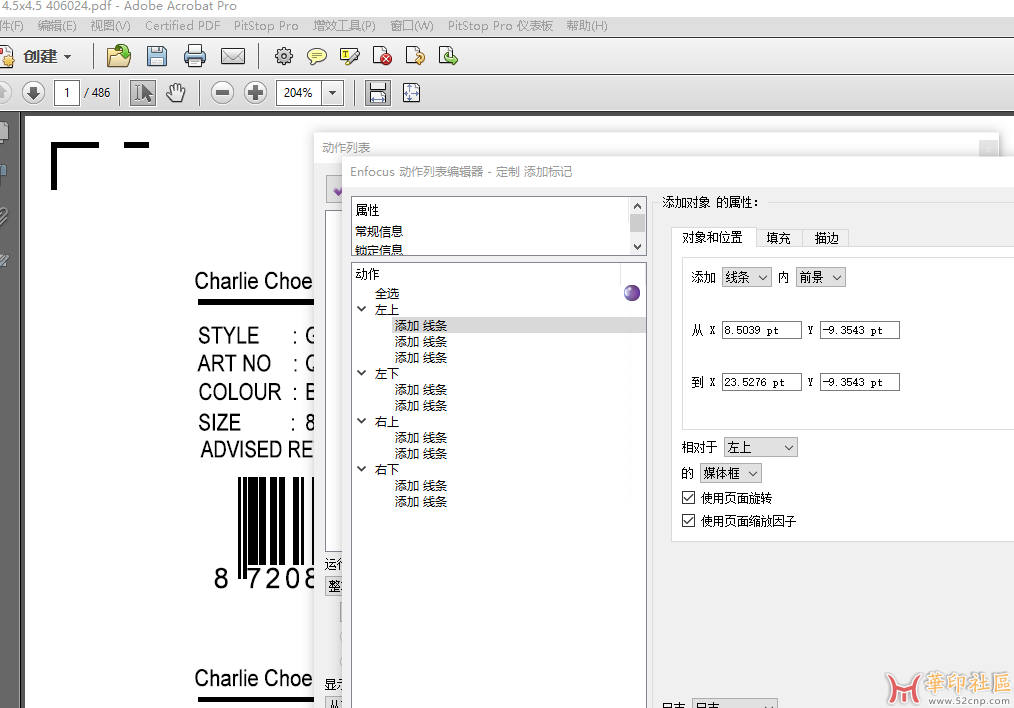
Task: Click the Print icon
Action: pos(195,56)
